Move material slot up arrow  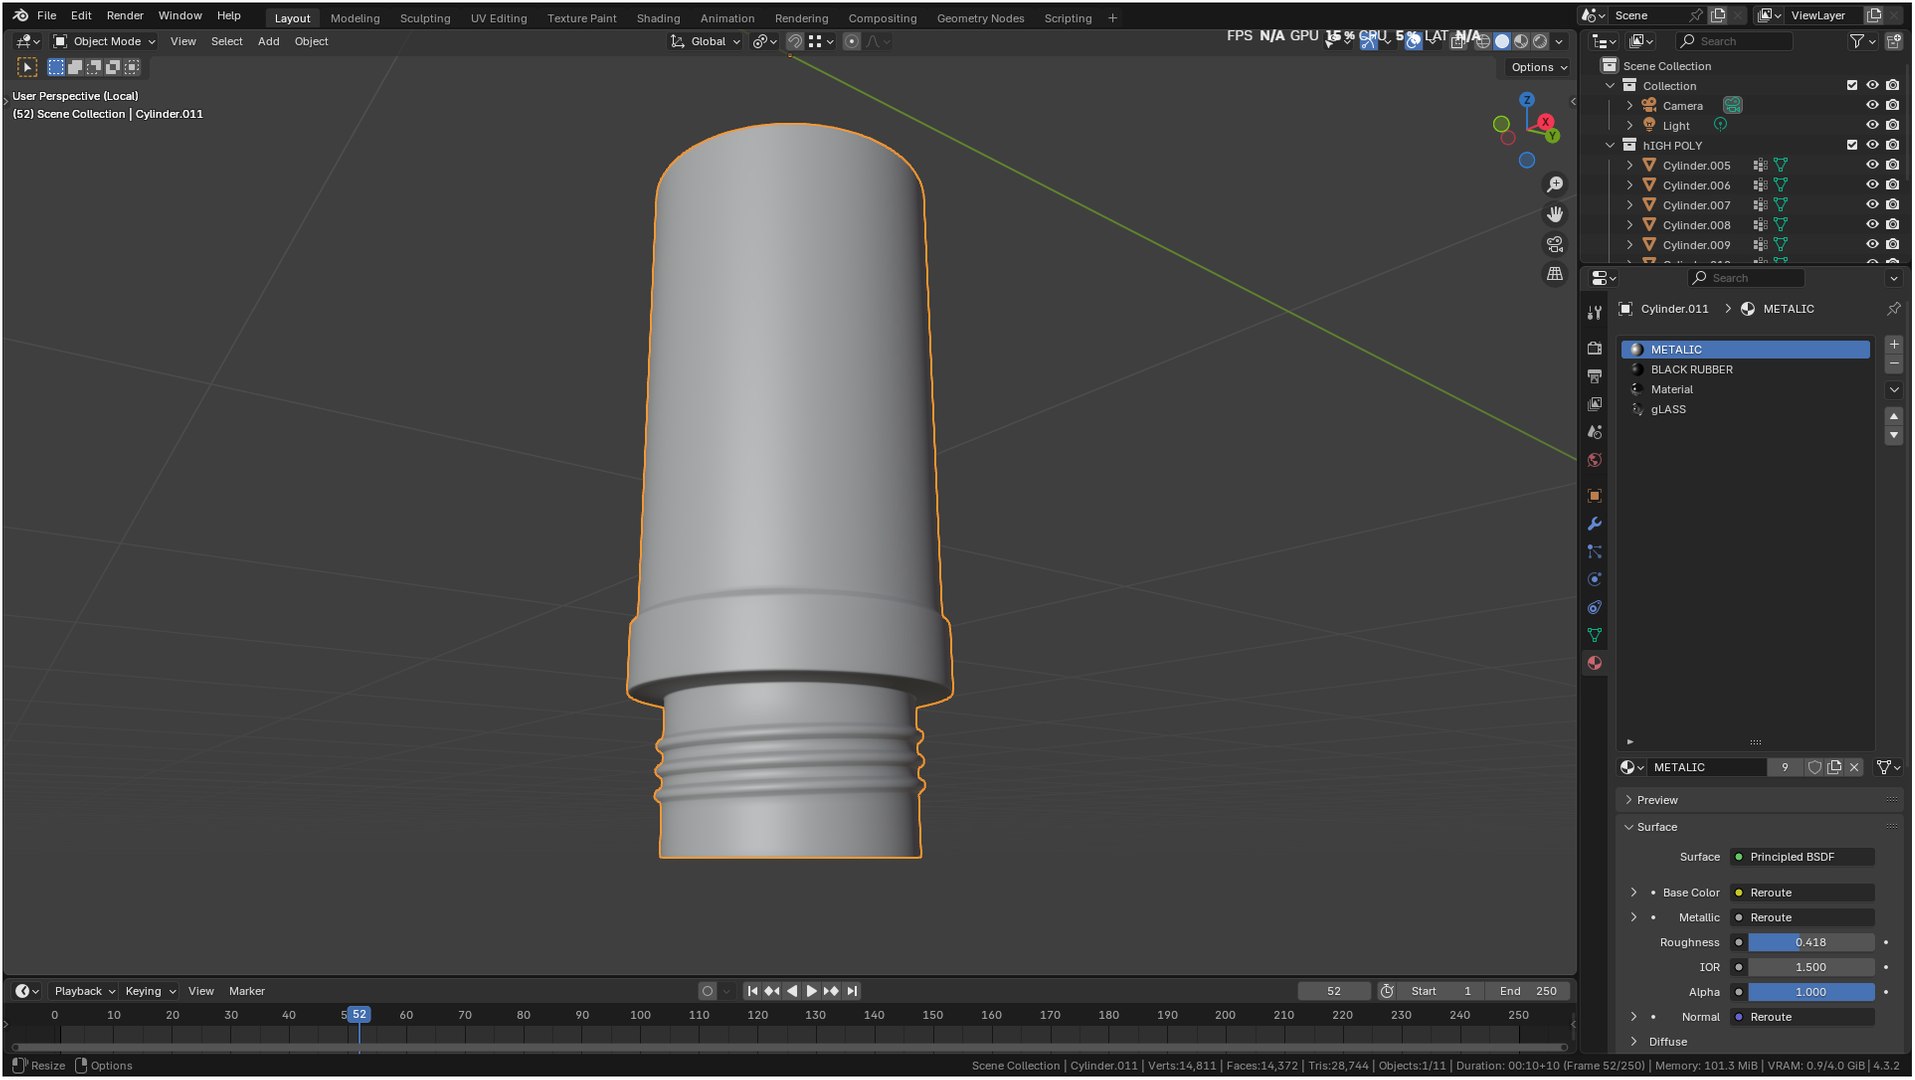click(1893, 416)
